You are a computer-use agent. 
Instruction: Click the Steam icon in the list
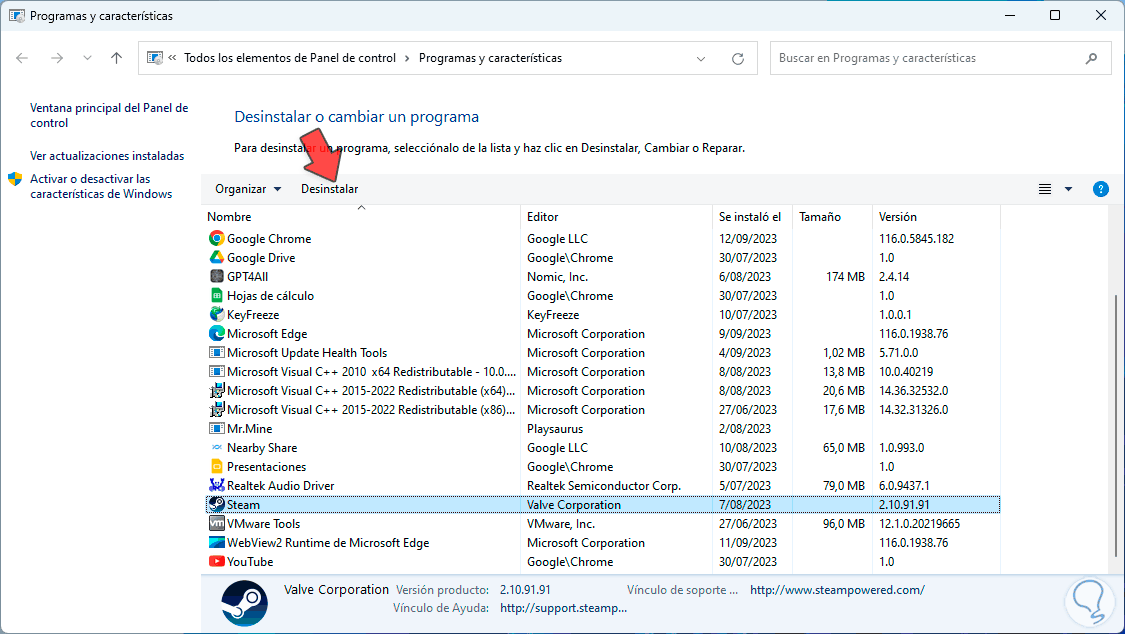[217, 504]
